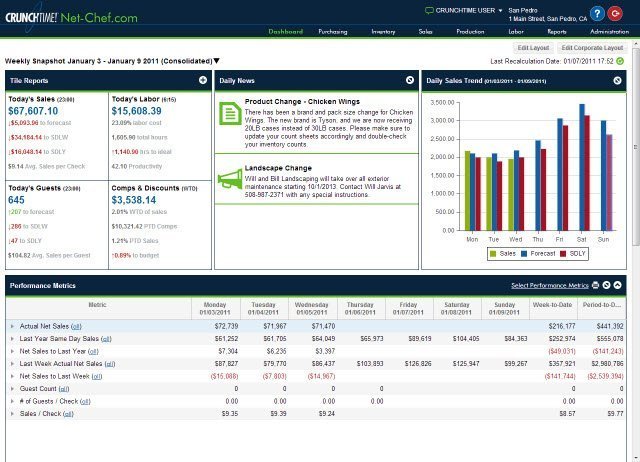This screenshot has height=462, width=640.
Task: Click the red SDLY legend swatch
Action: point(563,254)
